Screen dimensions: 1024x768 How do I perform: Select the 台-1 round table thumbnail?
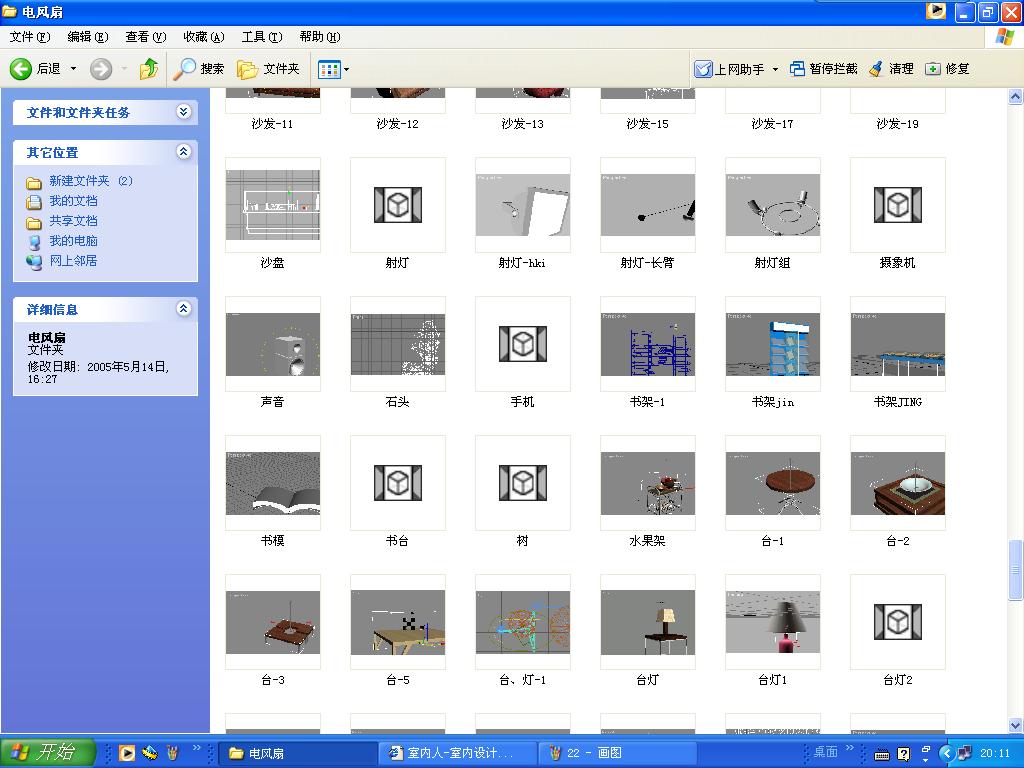[773, 483]
